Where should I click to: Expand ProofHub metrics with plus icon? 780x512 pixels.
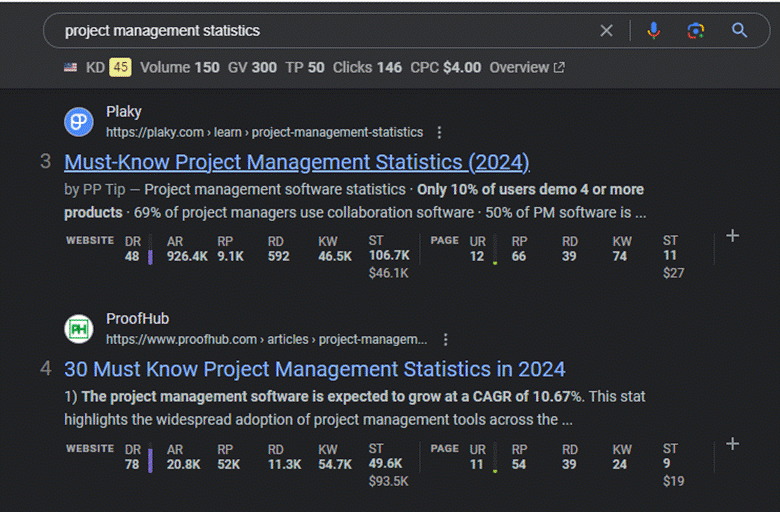click(x=732, y=444)
